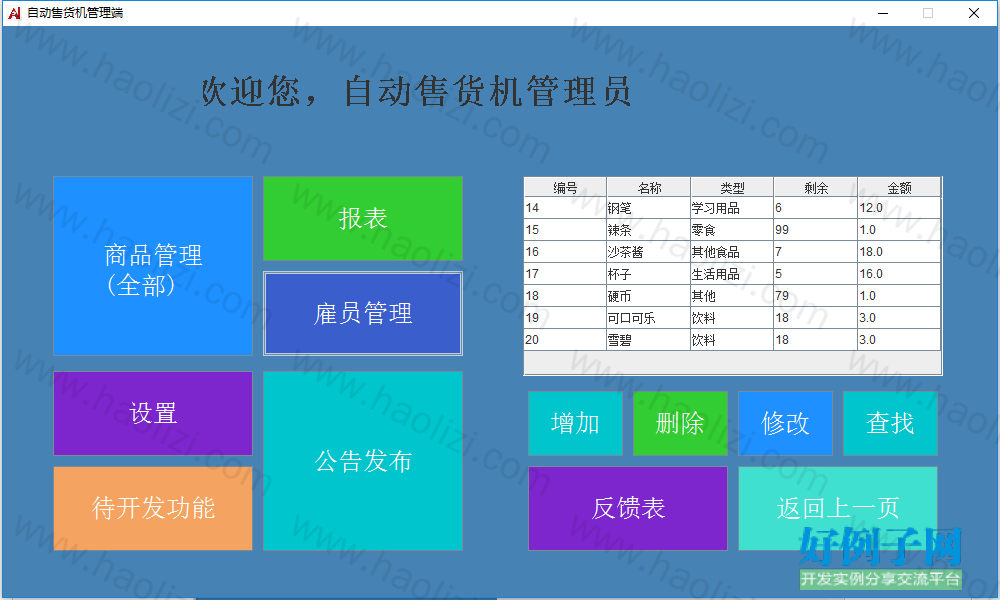
Task: Click the 金额 column header
Action: [899, 187]
